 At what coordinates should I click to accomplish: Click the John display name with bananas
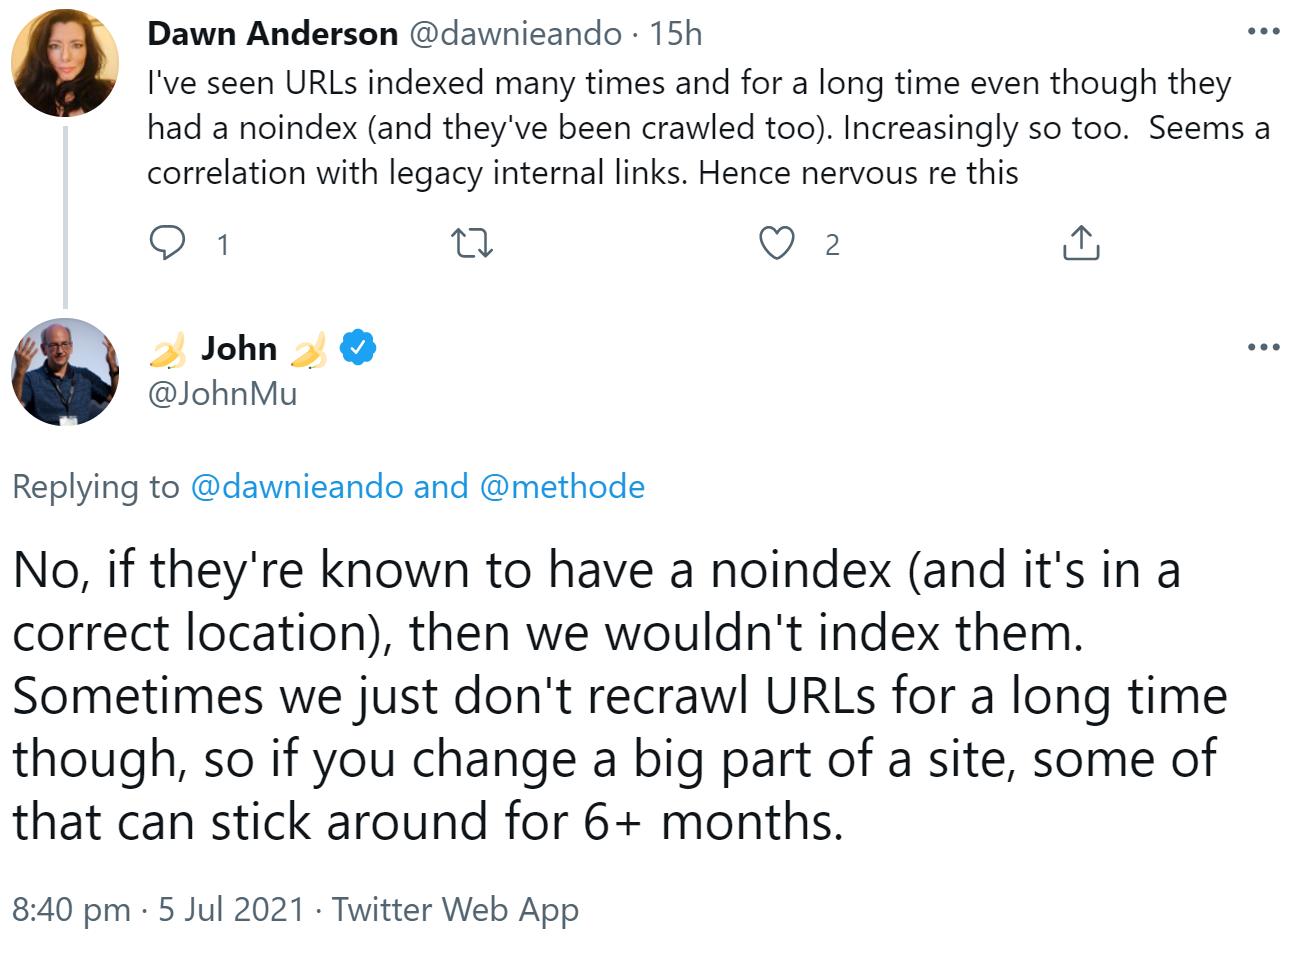click(239, 348)
